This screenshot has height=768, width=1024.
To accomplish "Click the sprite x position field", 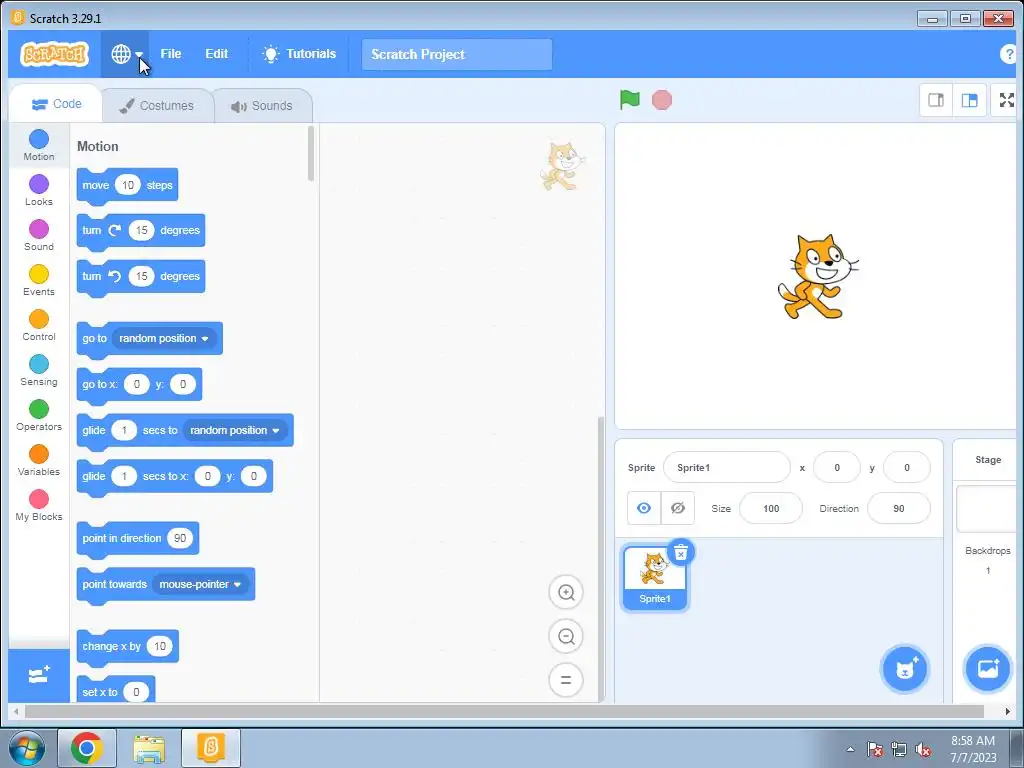I will point(837,468).
